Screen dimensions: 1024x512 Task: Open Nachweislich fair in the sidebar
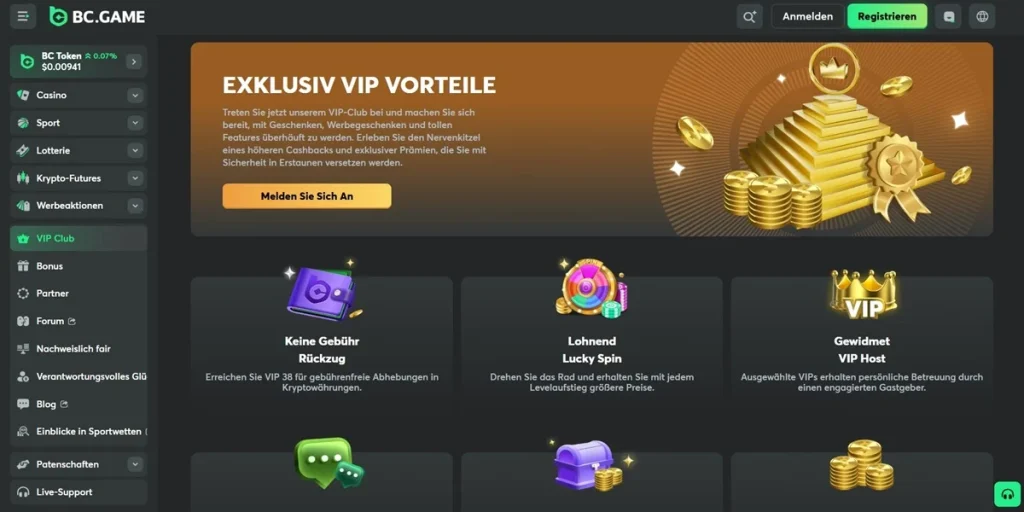pyautogui.click(x=78, y=349)
